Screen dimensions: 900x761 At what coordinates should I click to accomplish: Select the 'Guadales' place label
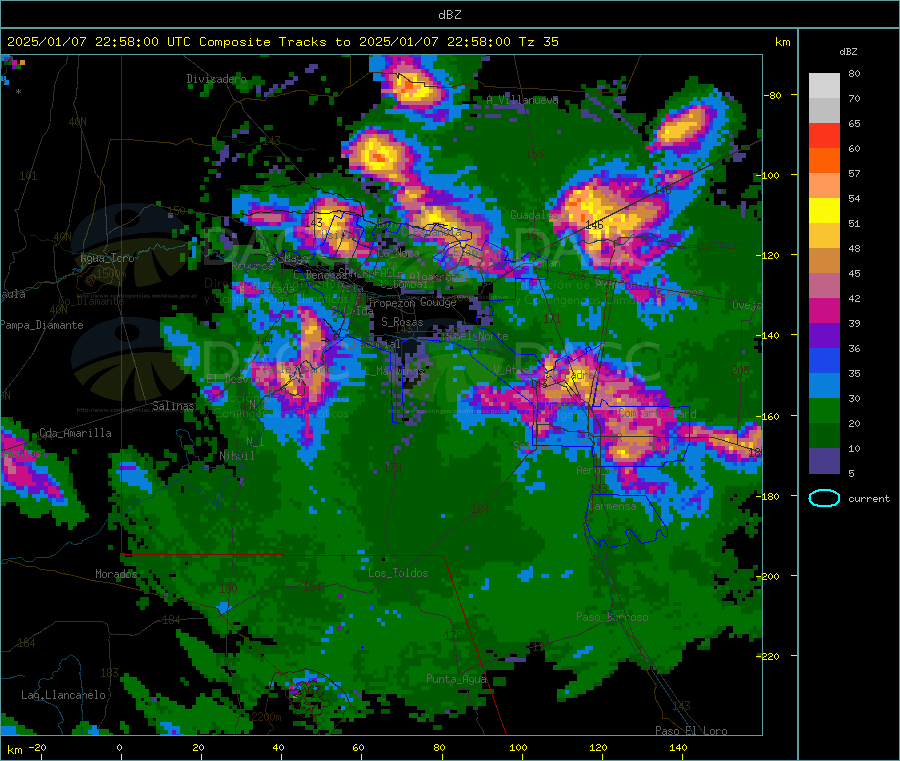pos(534,215)
